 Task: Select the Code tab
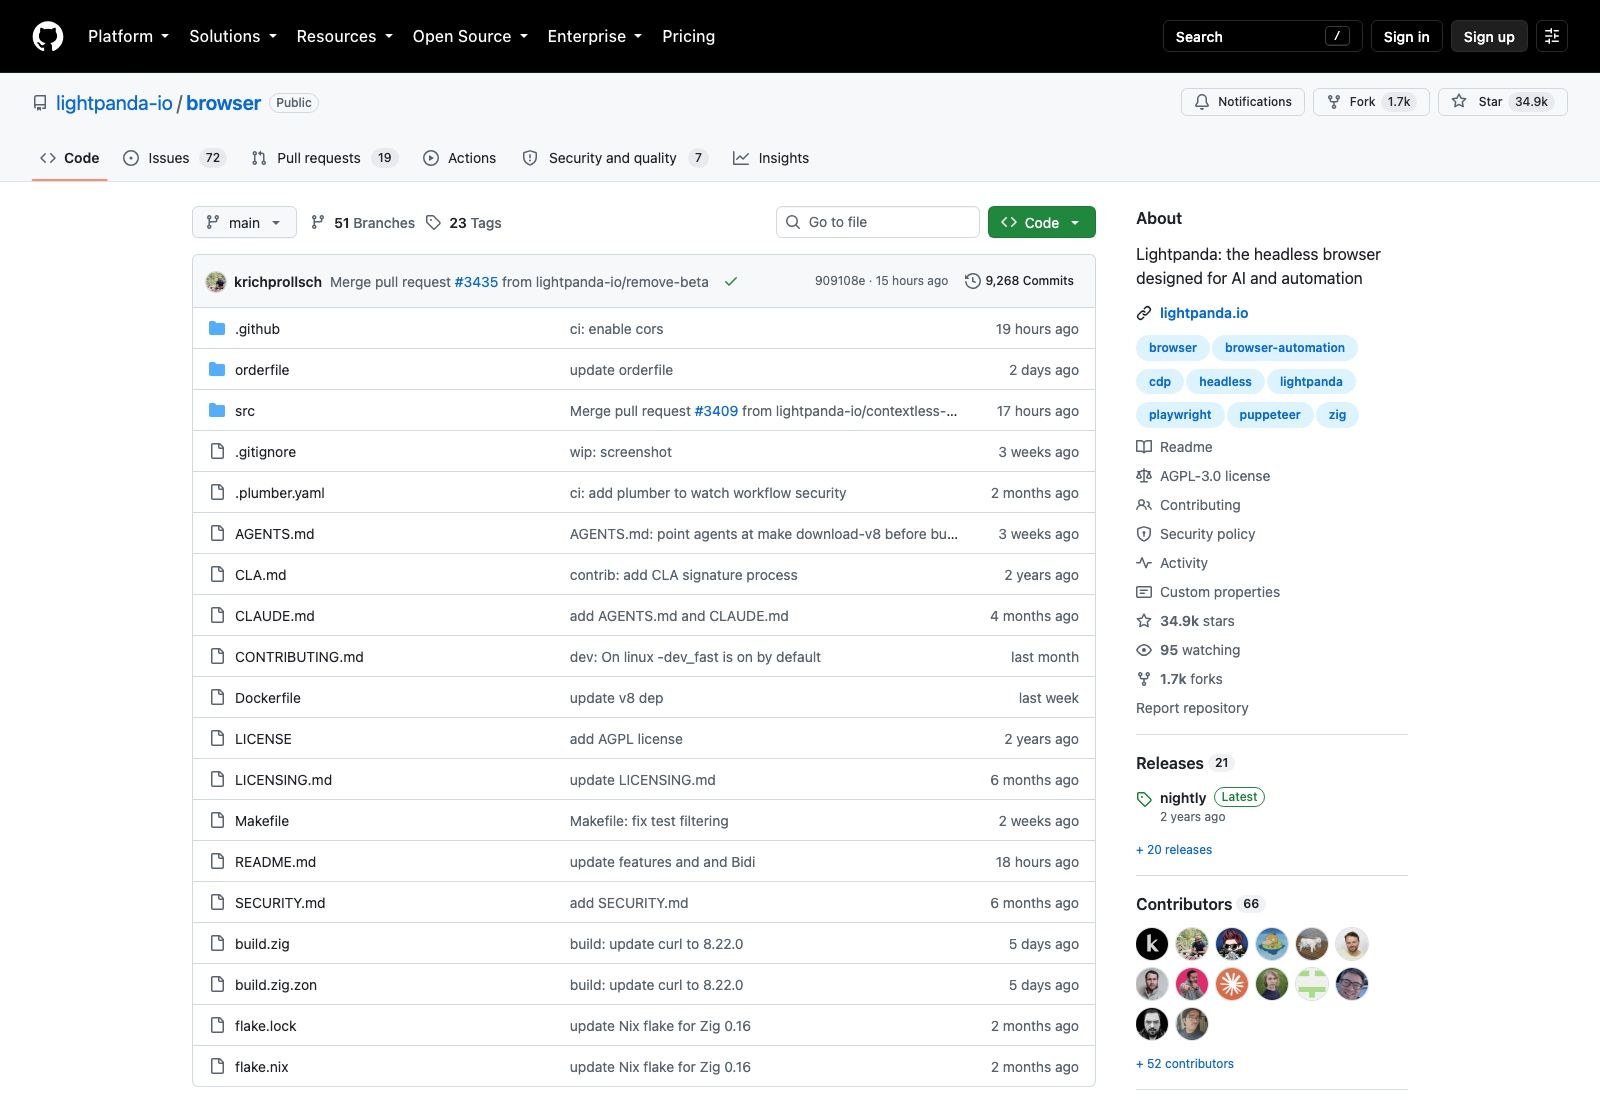pos(69,158)
